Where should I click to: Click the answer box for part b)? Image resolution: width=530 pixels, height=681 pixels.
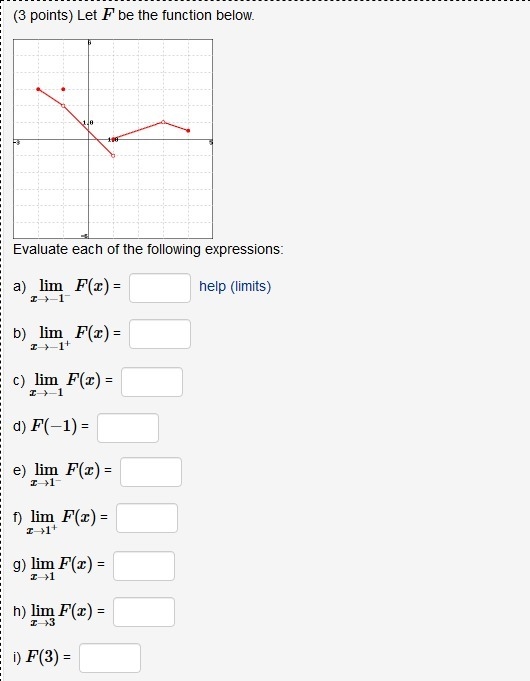pos(160,334)
